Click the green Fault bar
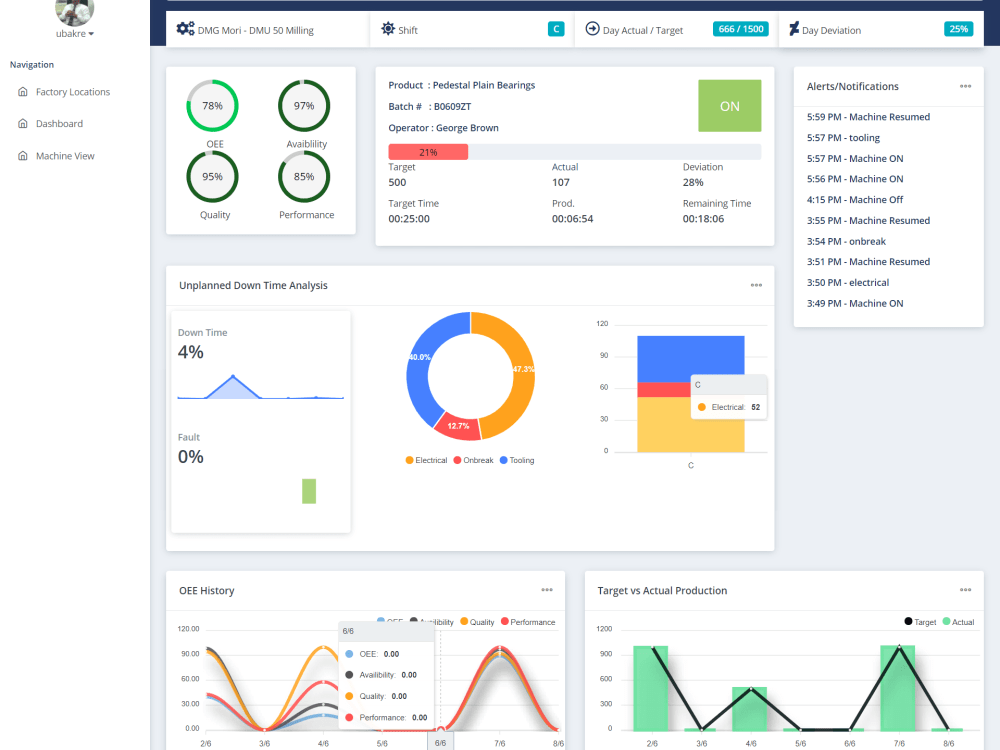This screenshot has height=750, width=1000. pyautogui.click(x=309, y=491)
